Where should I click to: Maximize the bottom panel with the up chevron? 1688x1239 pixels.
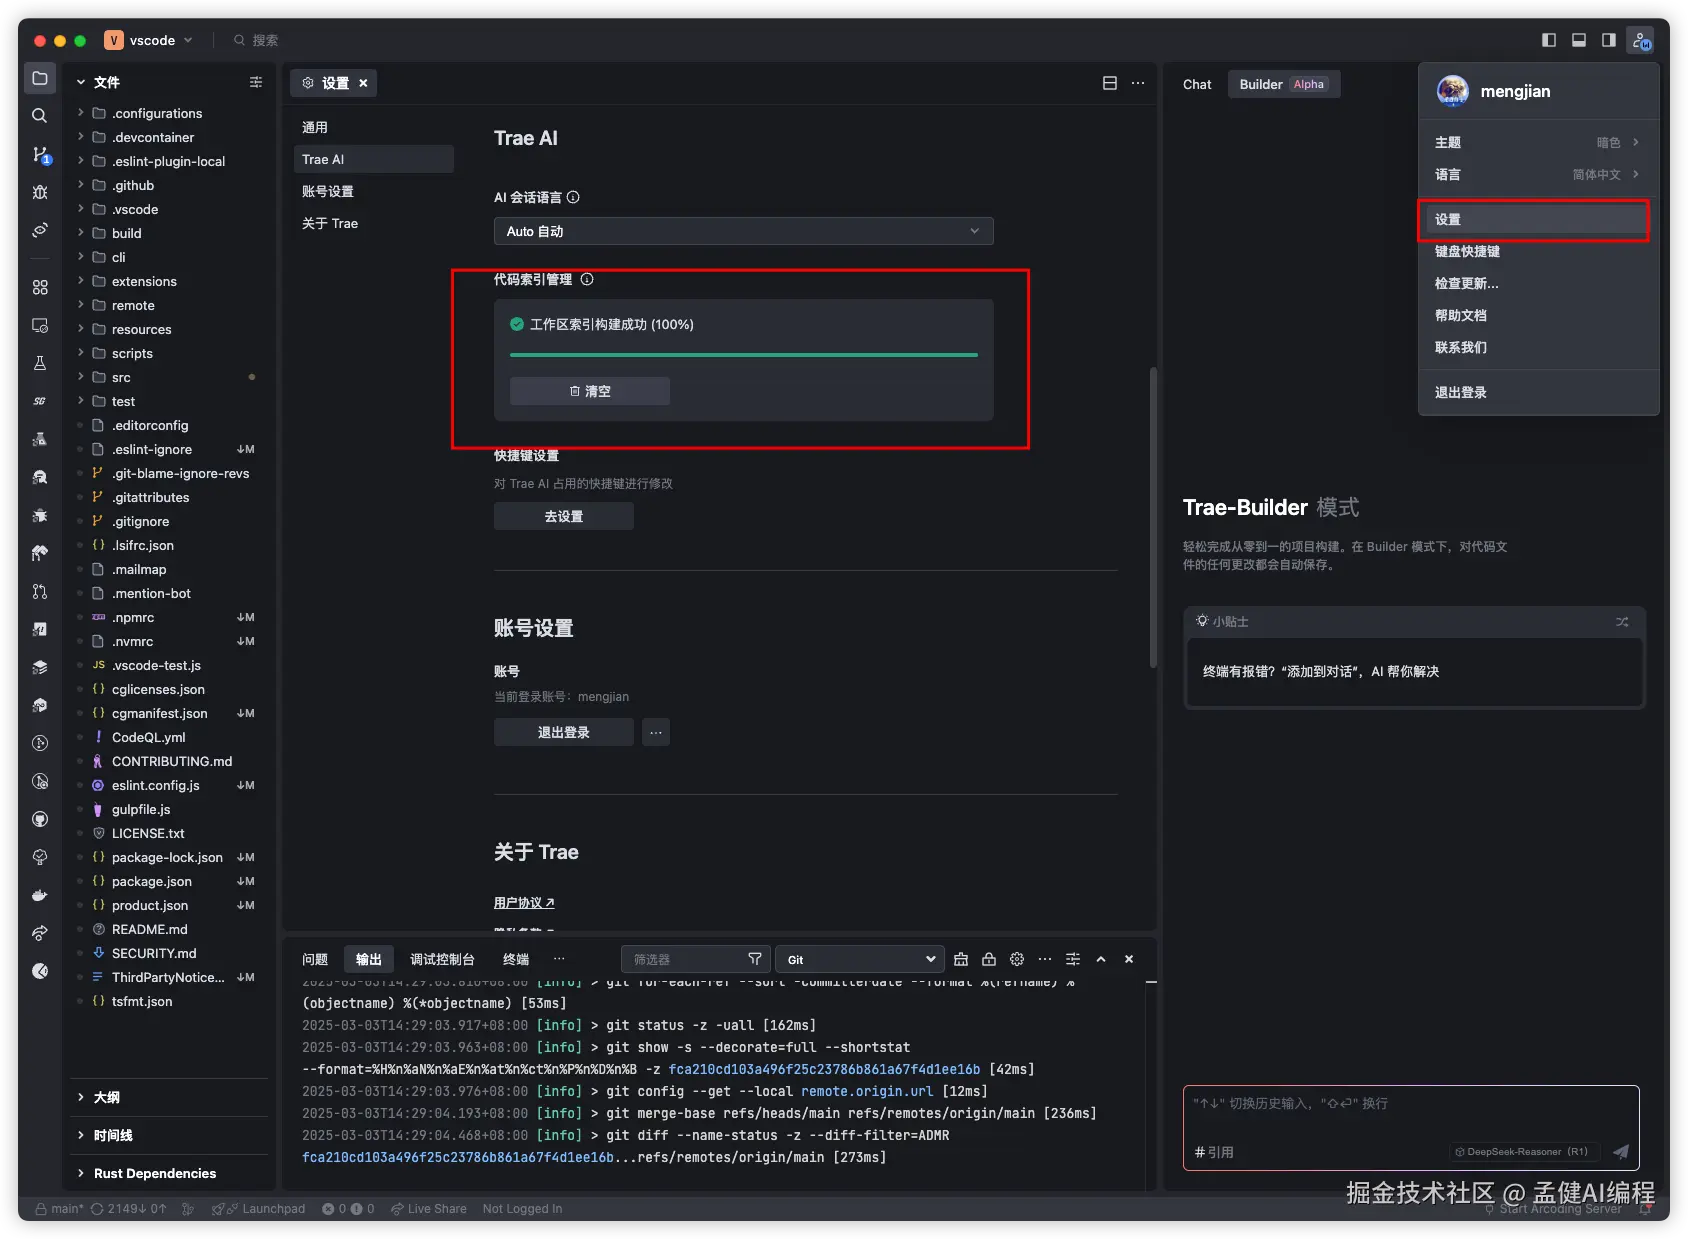click(1101, 959)
